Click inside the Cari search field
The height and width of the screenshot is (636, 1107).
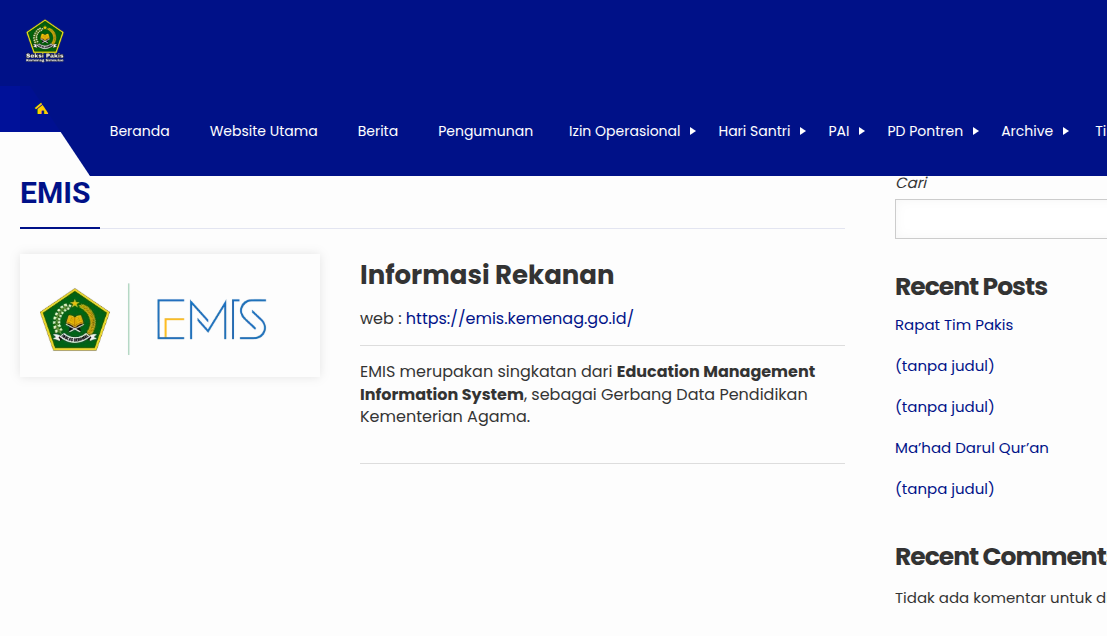click(1000, 218)
